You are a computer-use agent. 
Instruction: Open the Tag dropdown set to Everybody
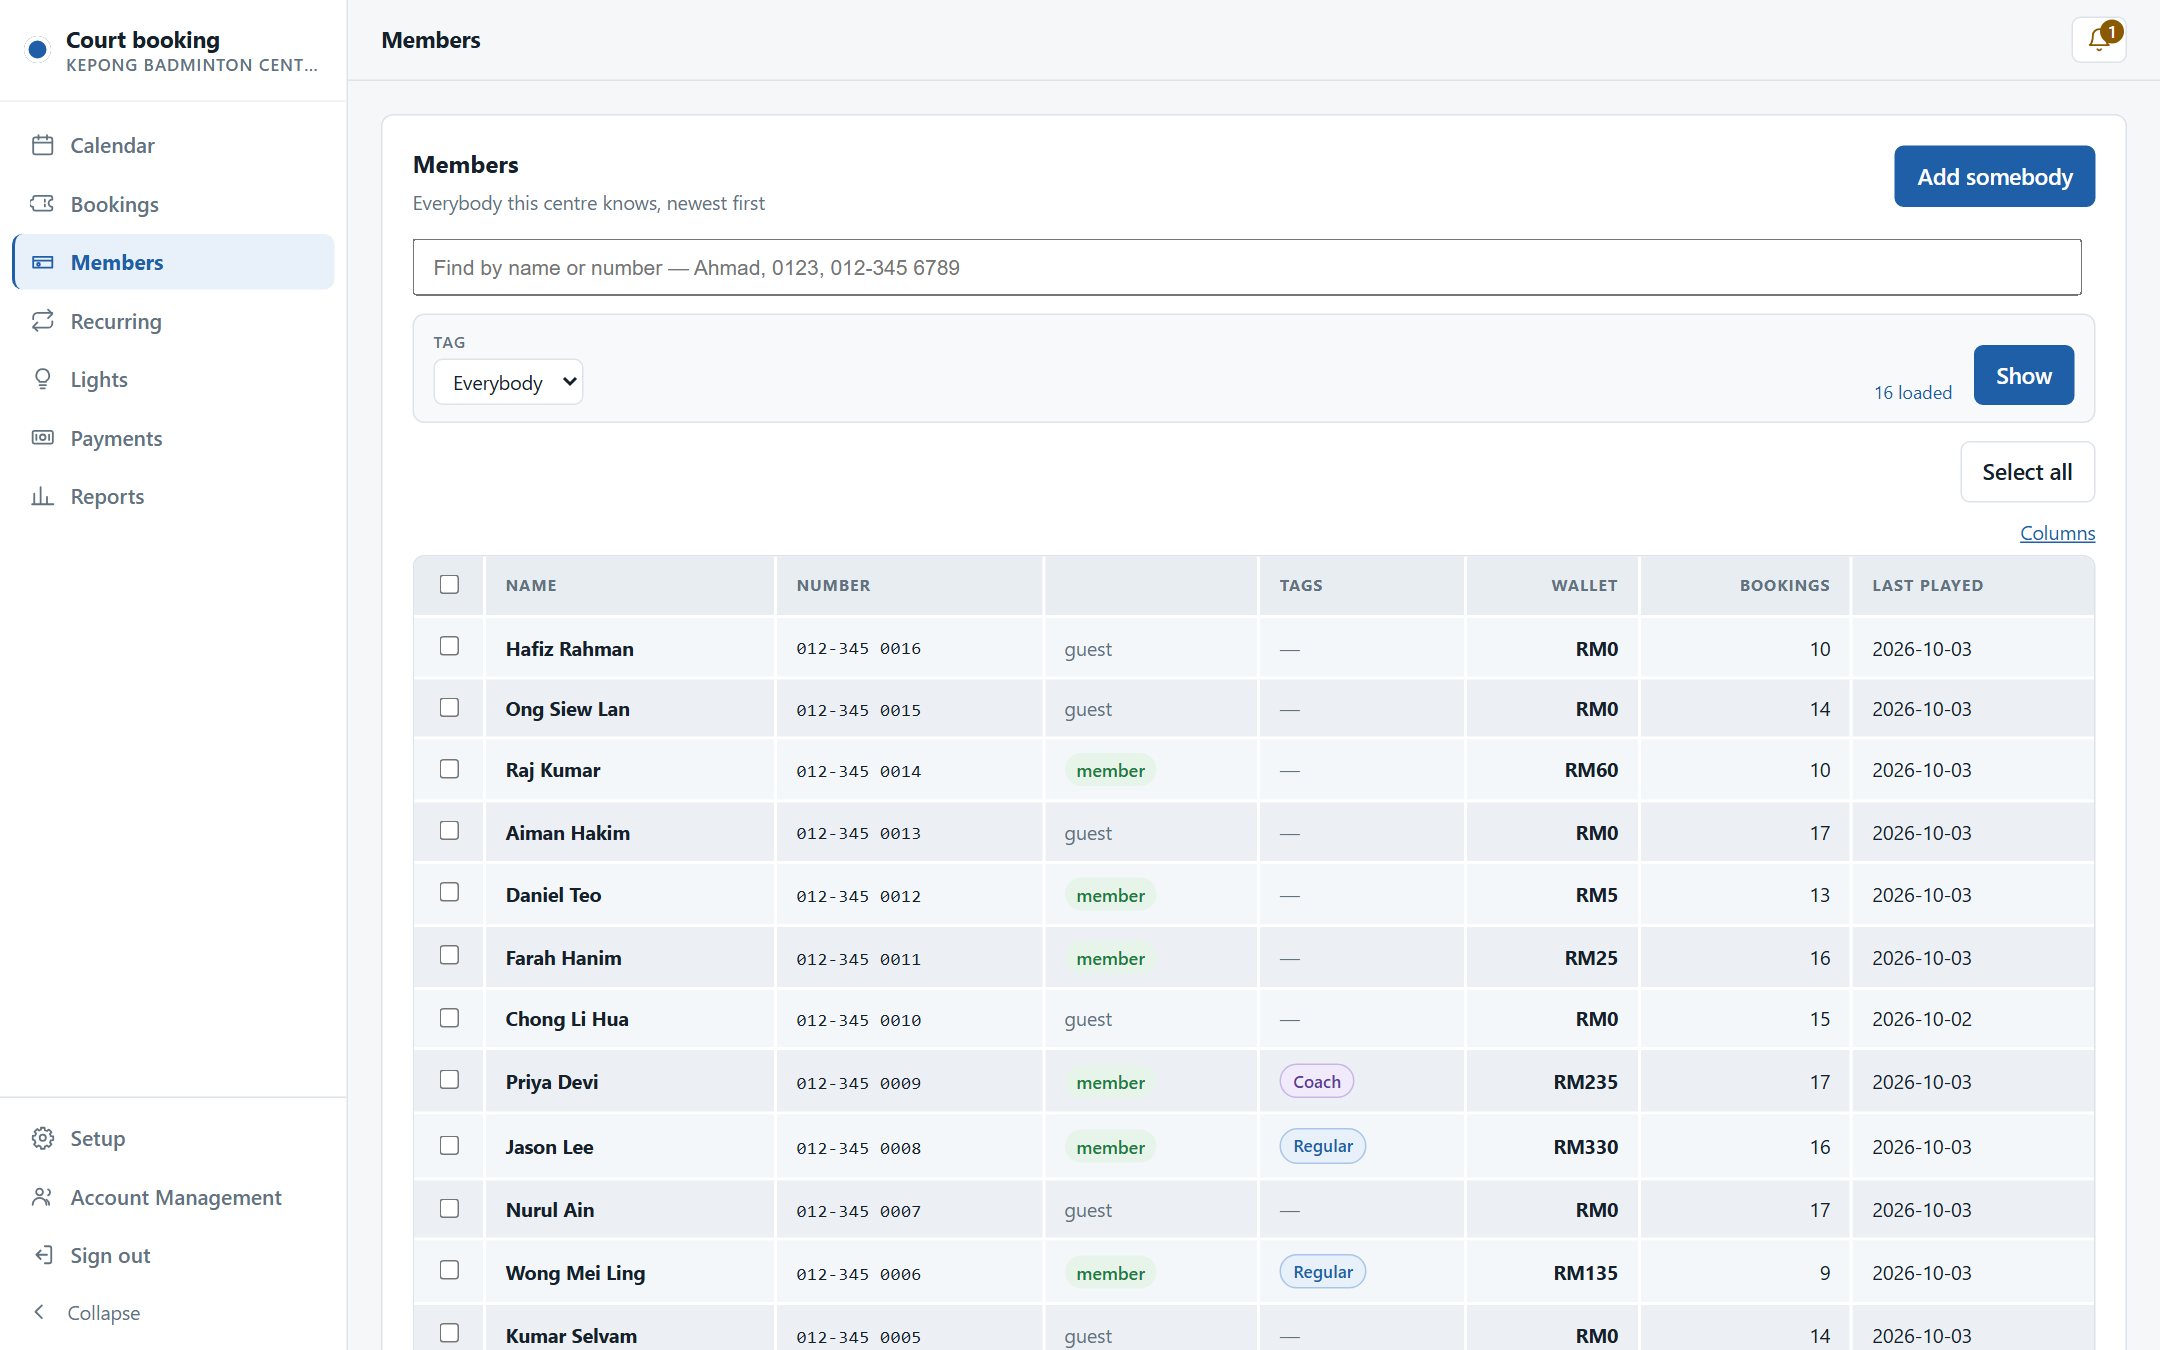(508, 382)
